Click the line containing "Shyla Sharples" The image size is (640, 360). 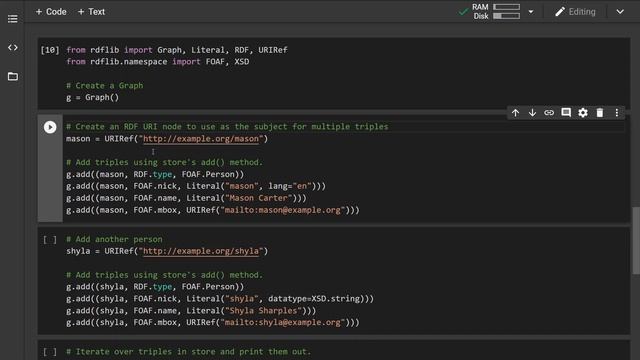click(191, 311)
